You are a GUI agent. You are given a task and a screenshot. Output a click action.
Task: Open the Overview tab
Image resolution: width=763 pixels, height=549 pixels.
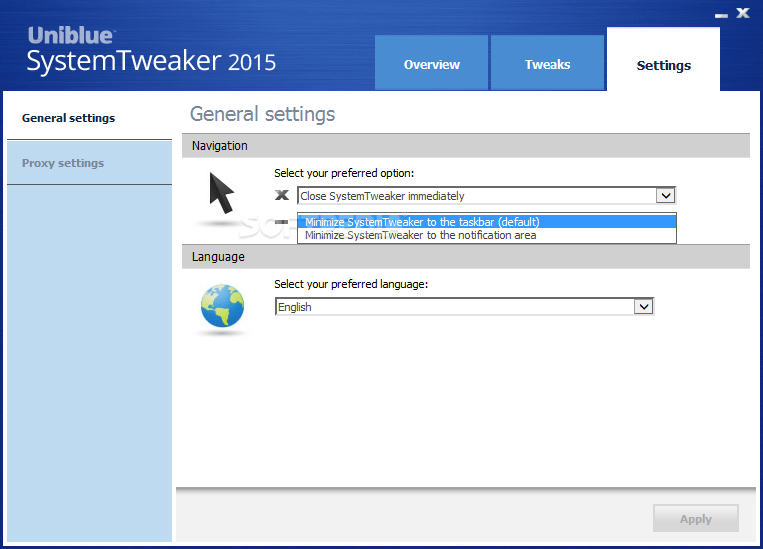coord(431,63)
